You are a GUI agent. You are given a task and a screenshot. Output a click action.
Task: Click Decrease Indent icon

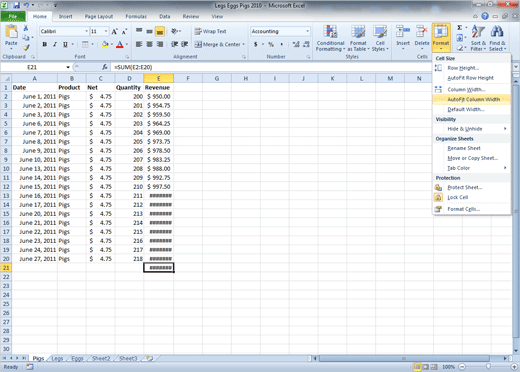pos(174,44)
